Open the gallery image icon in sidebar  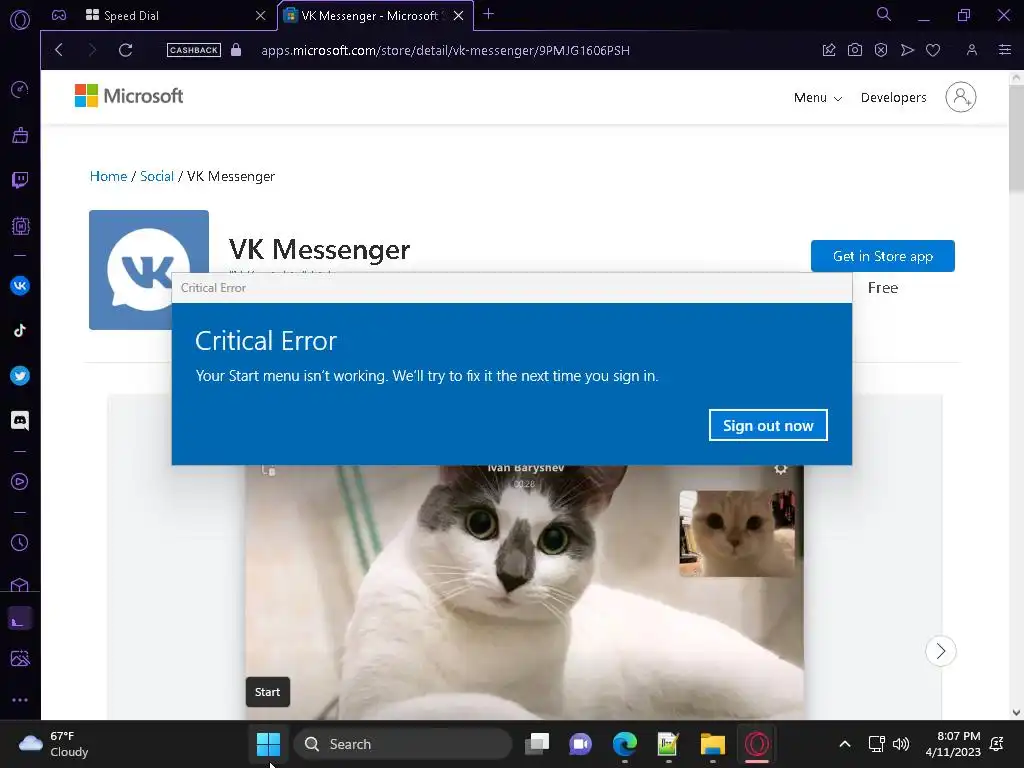tap(20, 658)
